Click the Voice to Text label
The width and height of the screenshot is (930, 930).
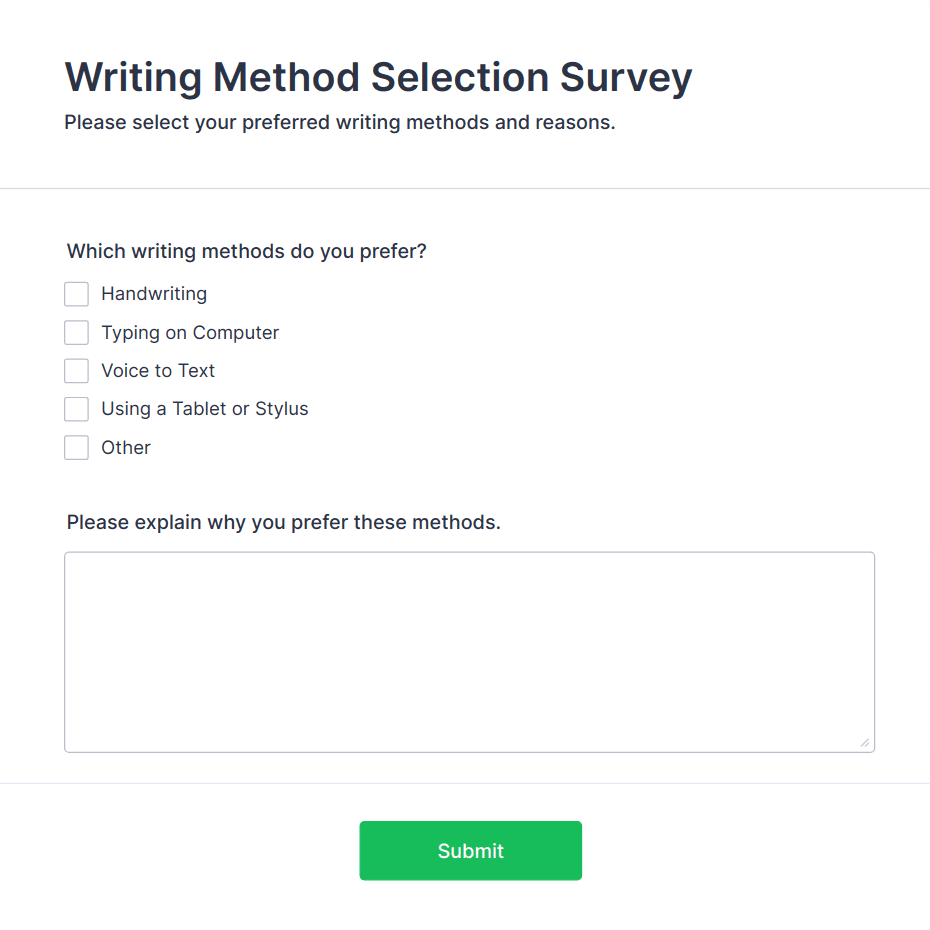157,370
